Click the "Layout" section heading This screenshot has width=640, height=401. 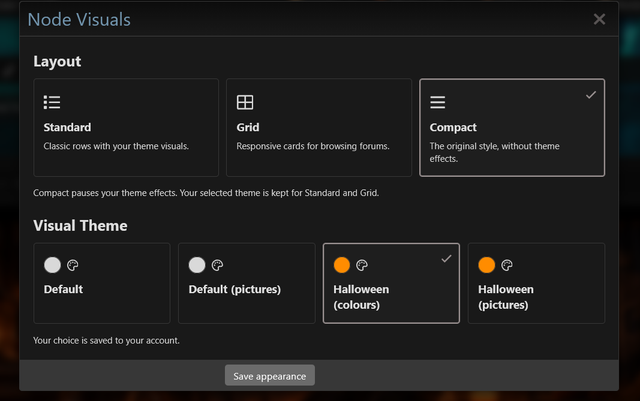(x=57, y=61)
